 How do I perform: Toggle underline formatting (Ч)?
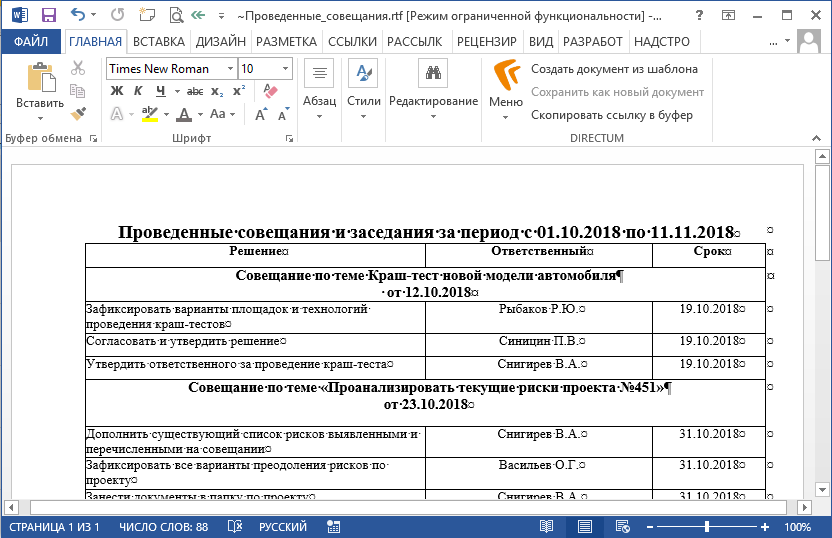click(x=161, y=91)
